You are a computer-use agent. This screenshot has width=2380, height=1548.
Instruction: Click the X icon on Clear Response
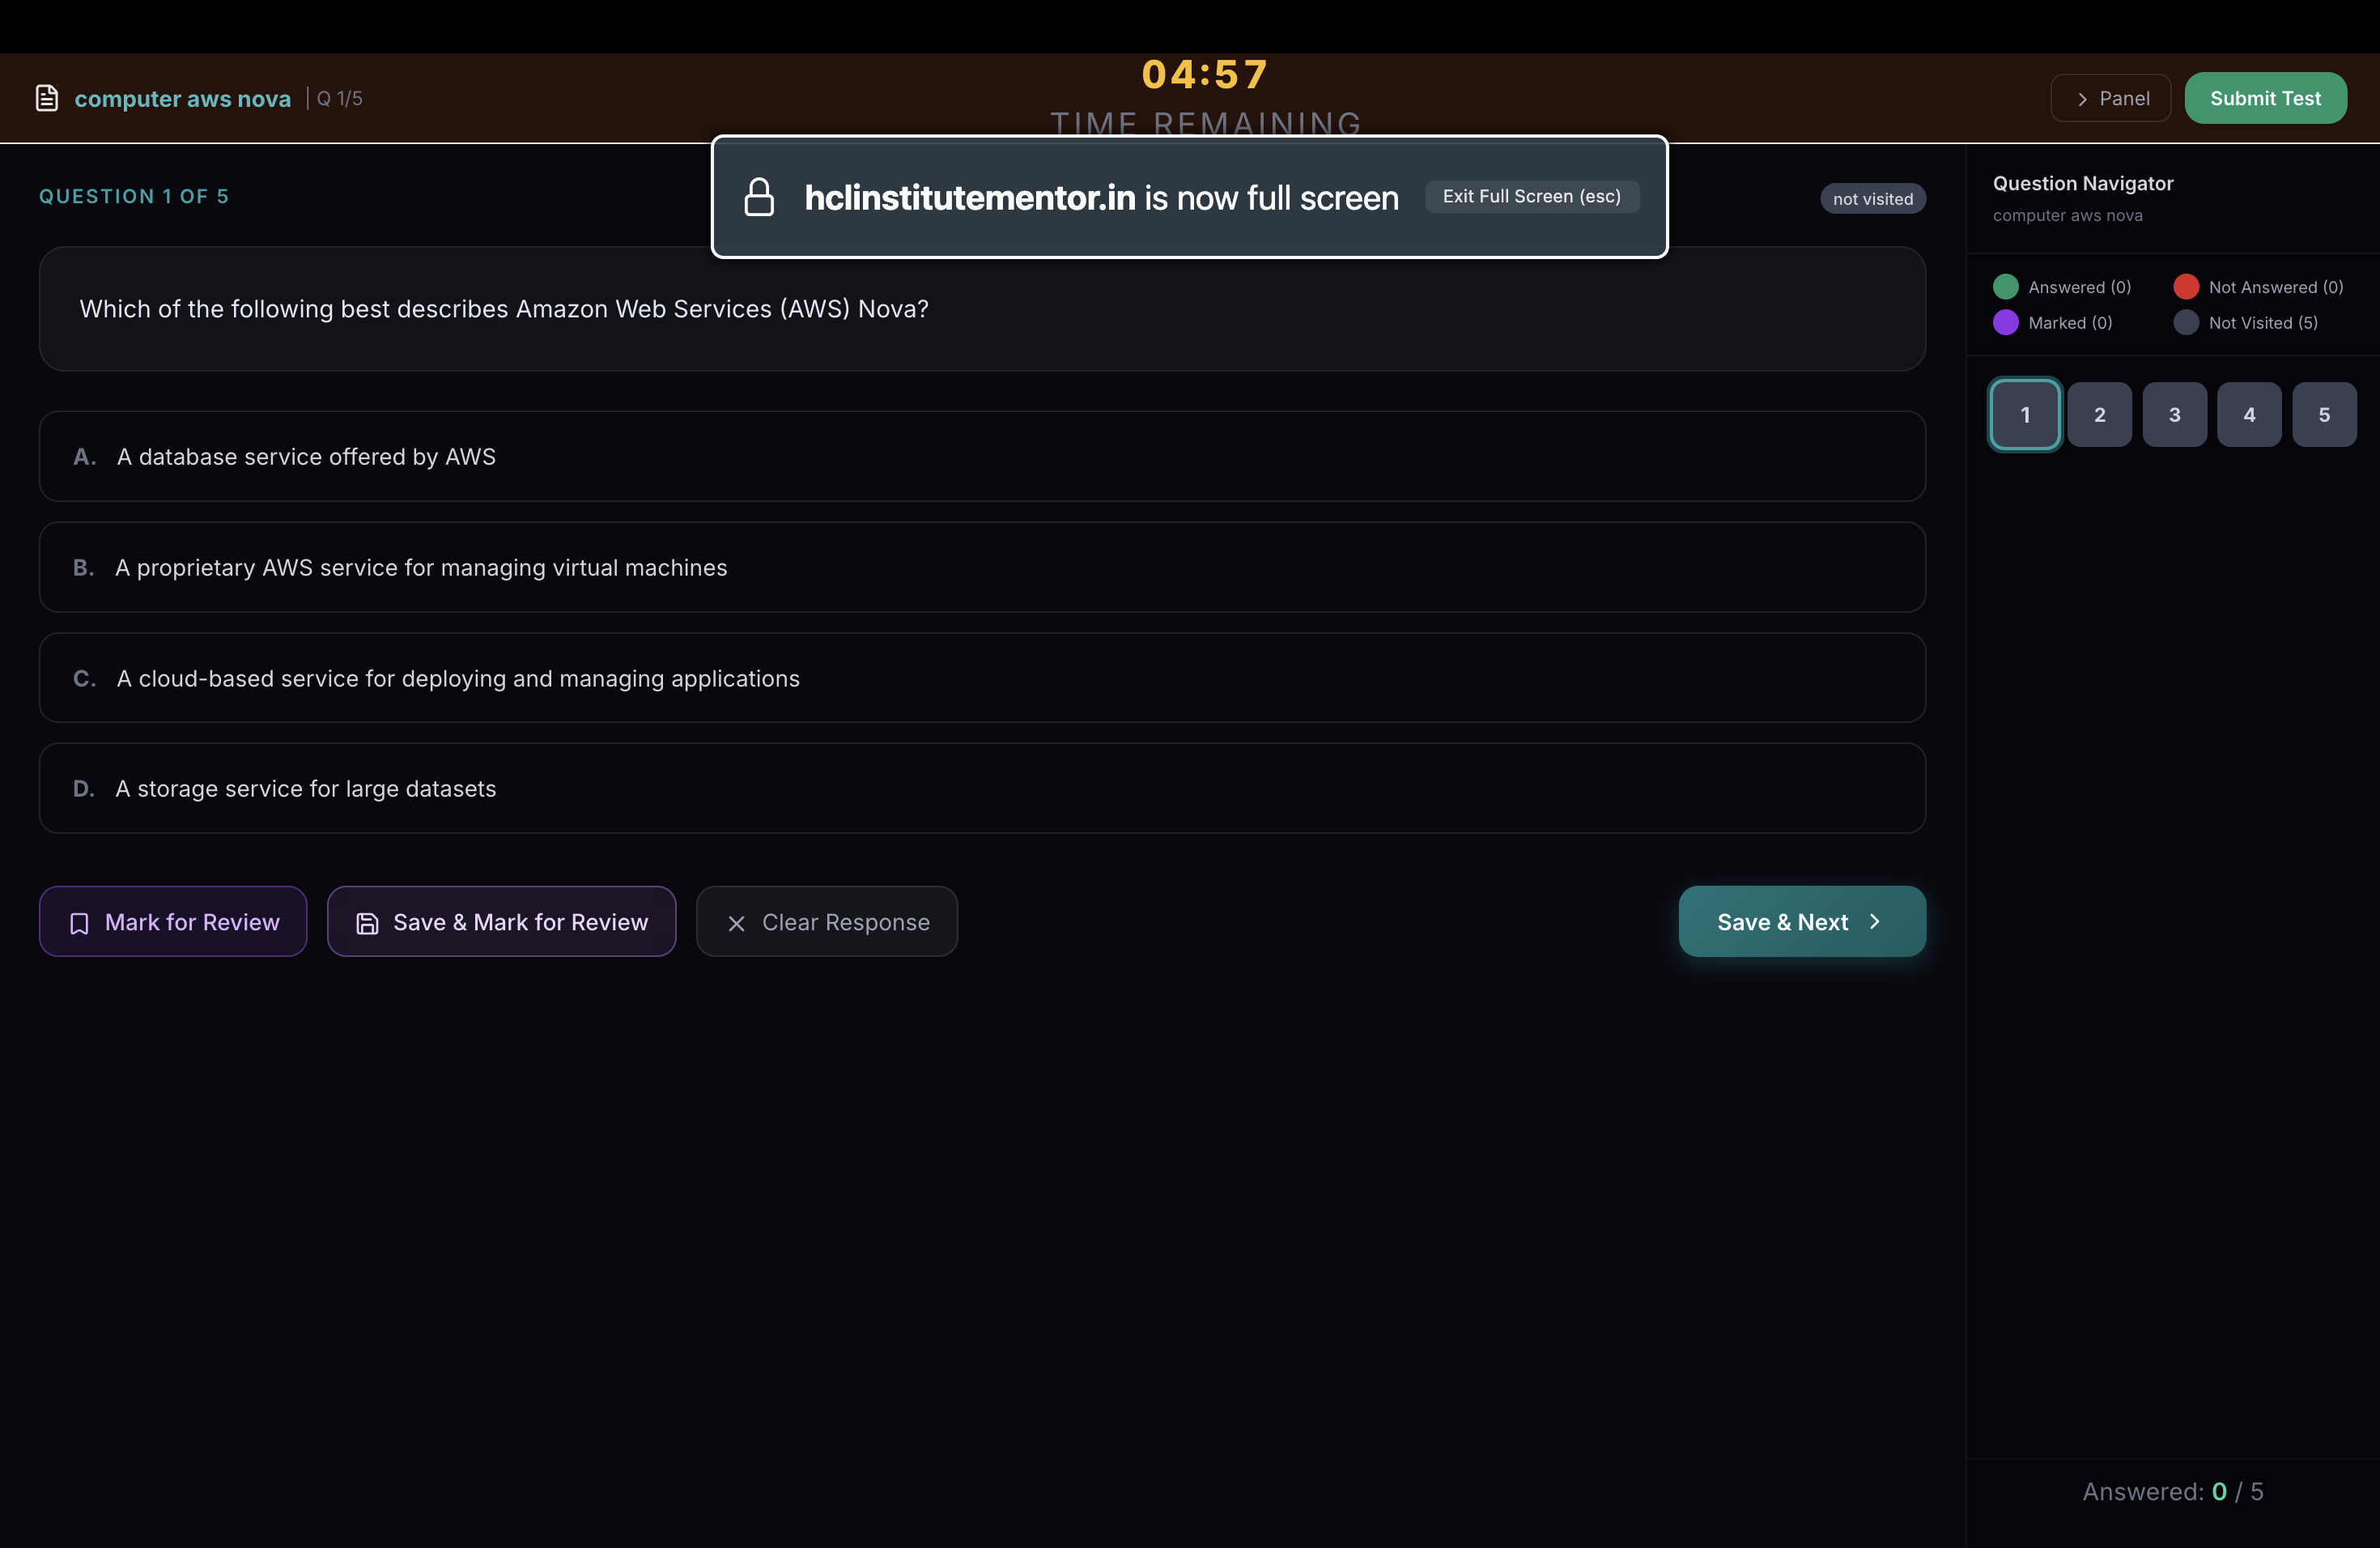[736, 923]
